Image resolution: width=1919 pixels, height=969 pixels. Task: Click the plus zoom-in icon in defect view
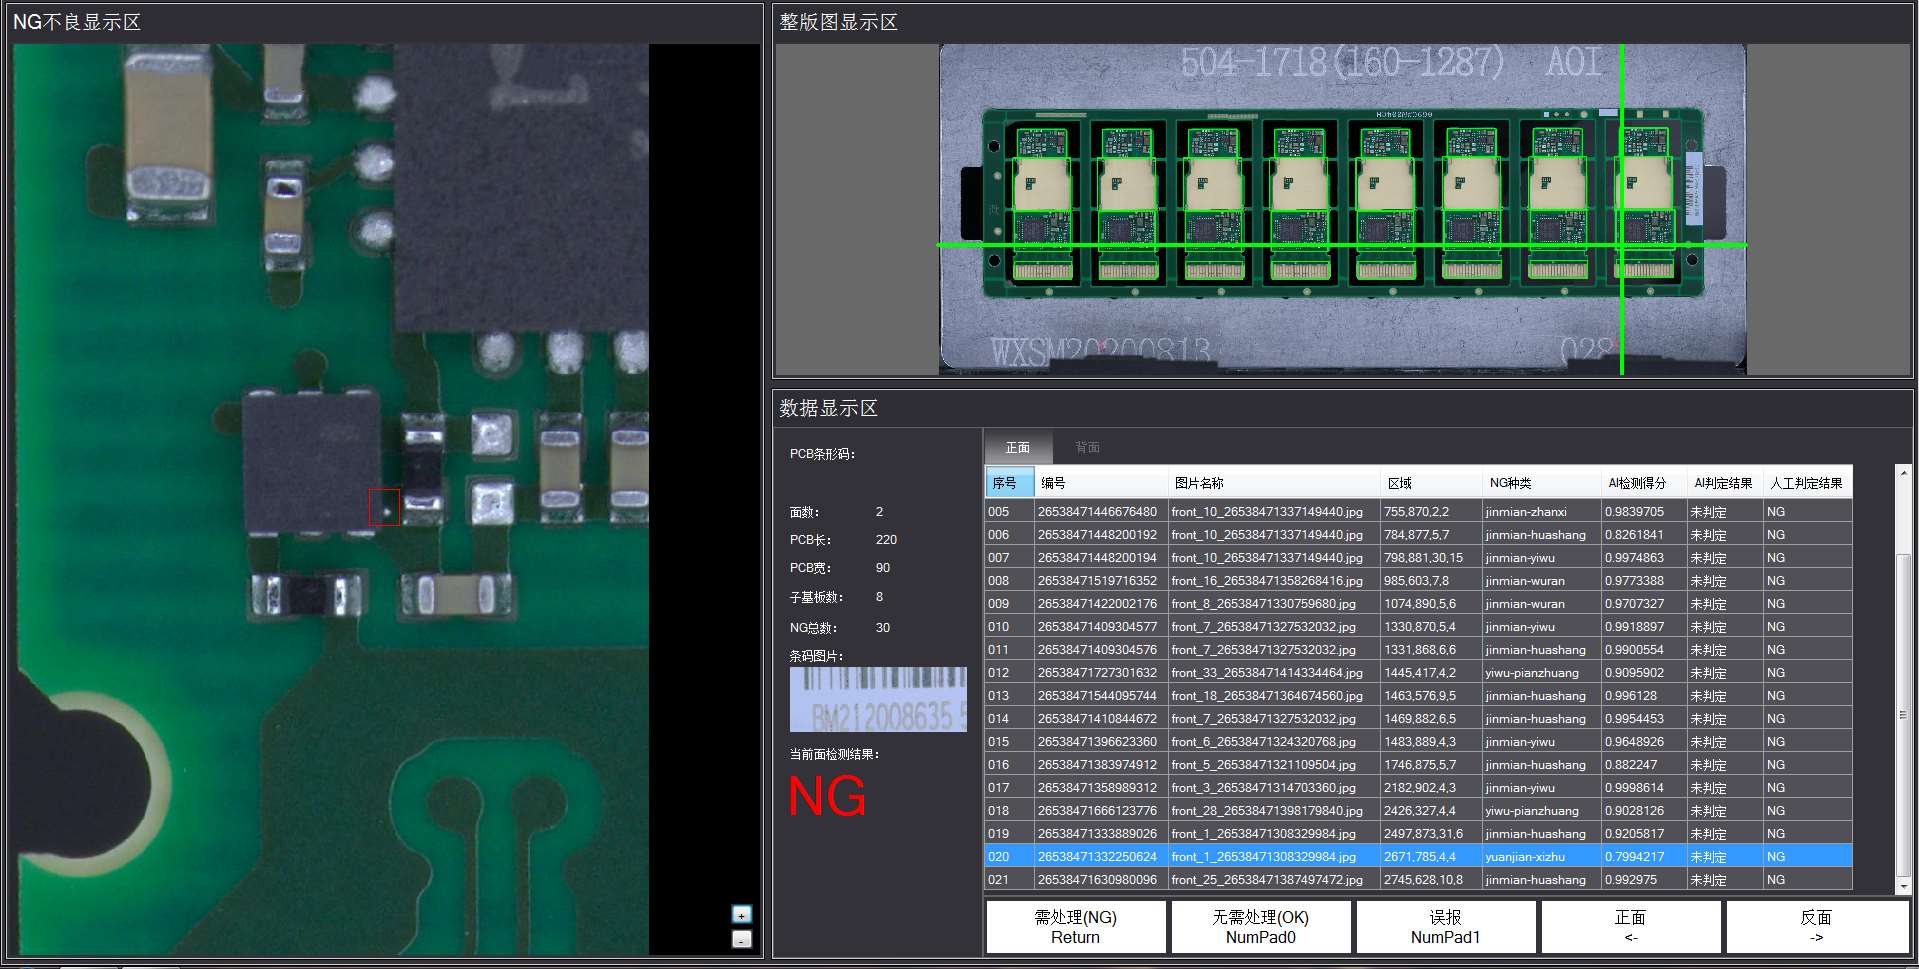[x=741, y=914]
